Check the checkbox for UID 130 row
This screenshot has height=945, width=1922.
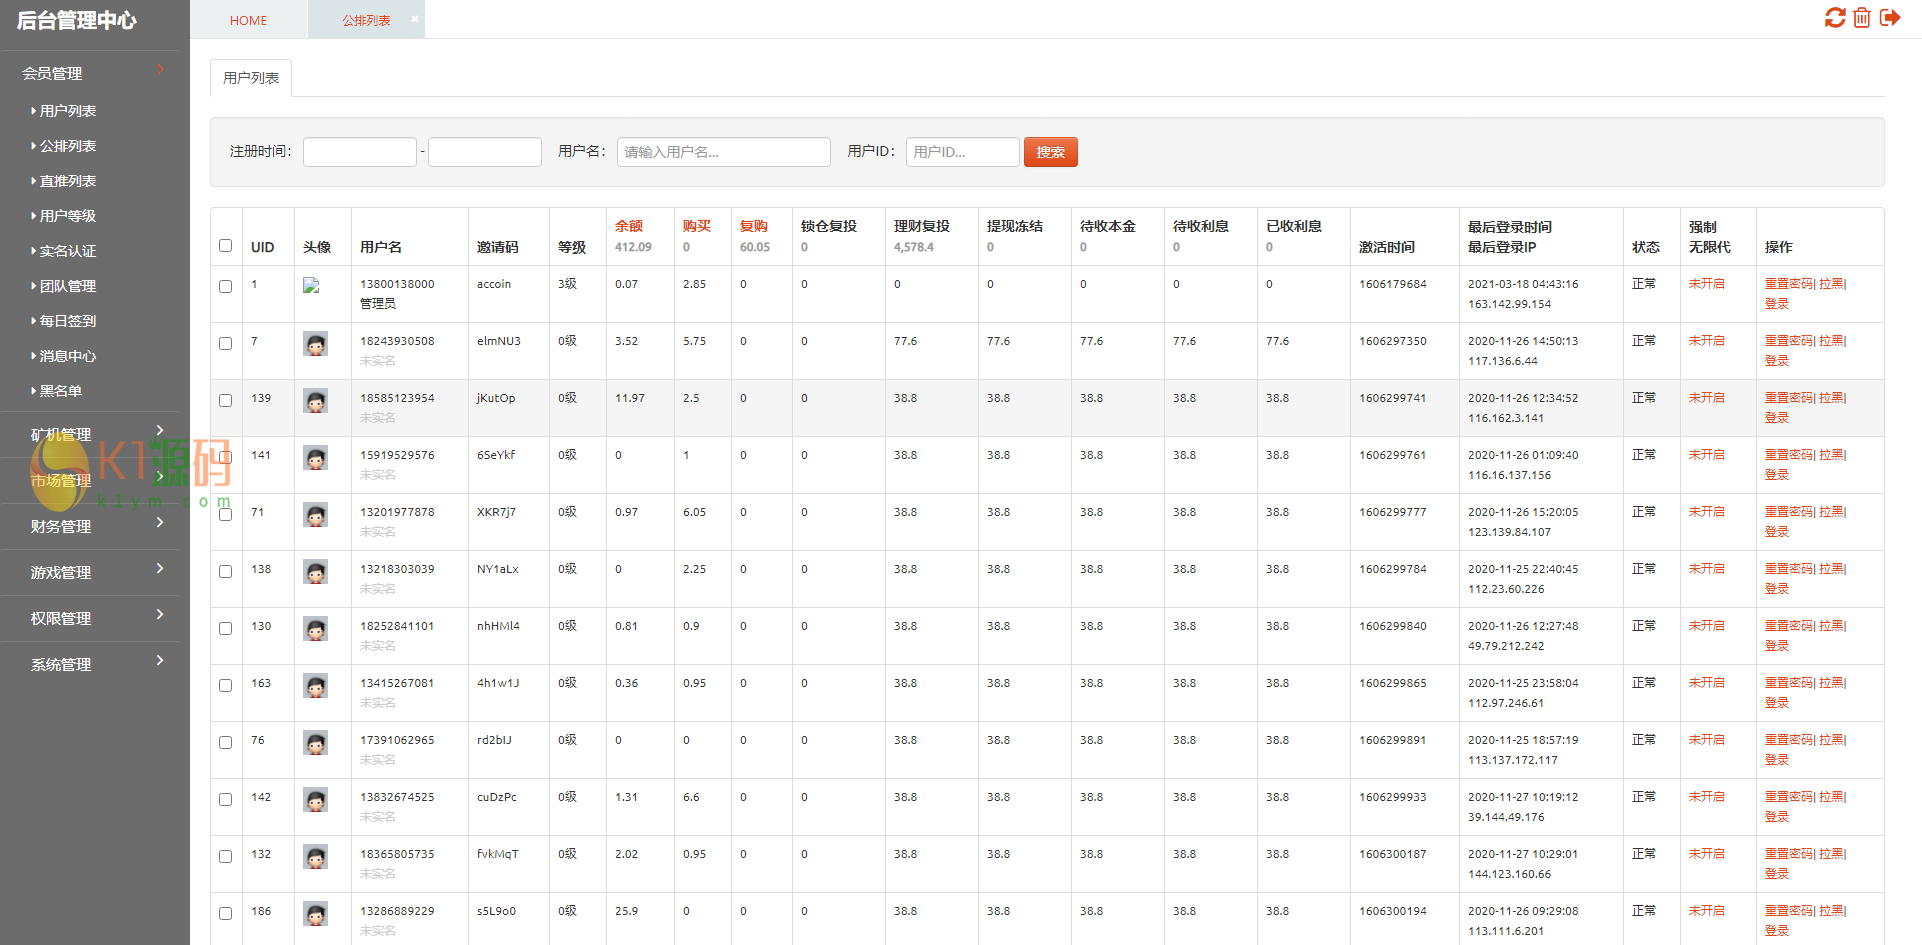point(225,628)
